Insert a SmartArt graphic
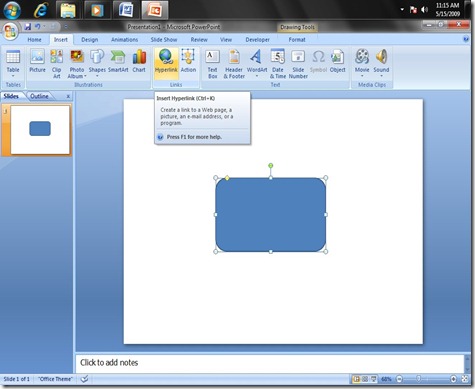Screen dimensions: 475x389 click(118, 61)
